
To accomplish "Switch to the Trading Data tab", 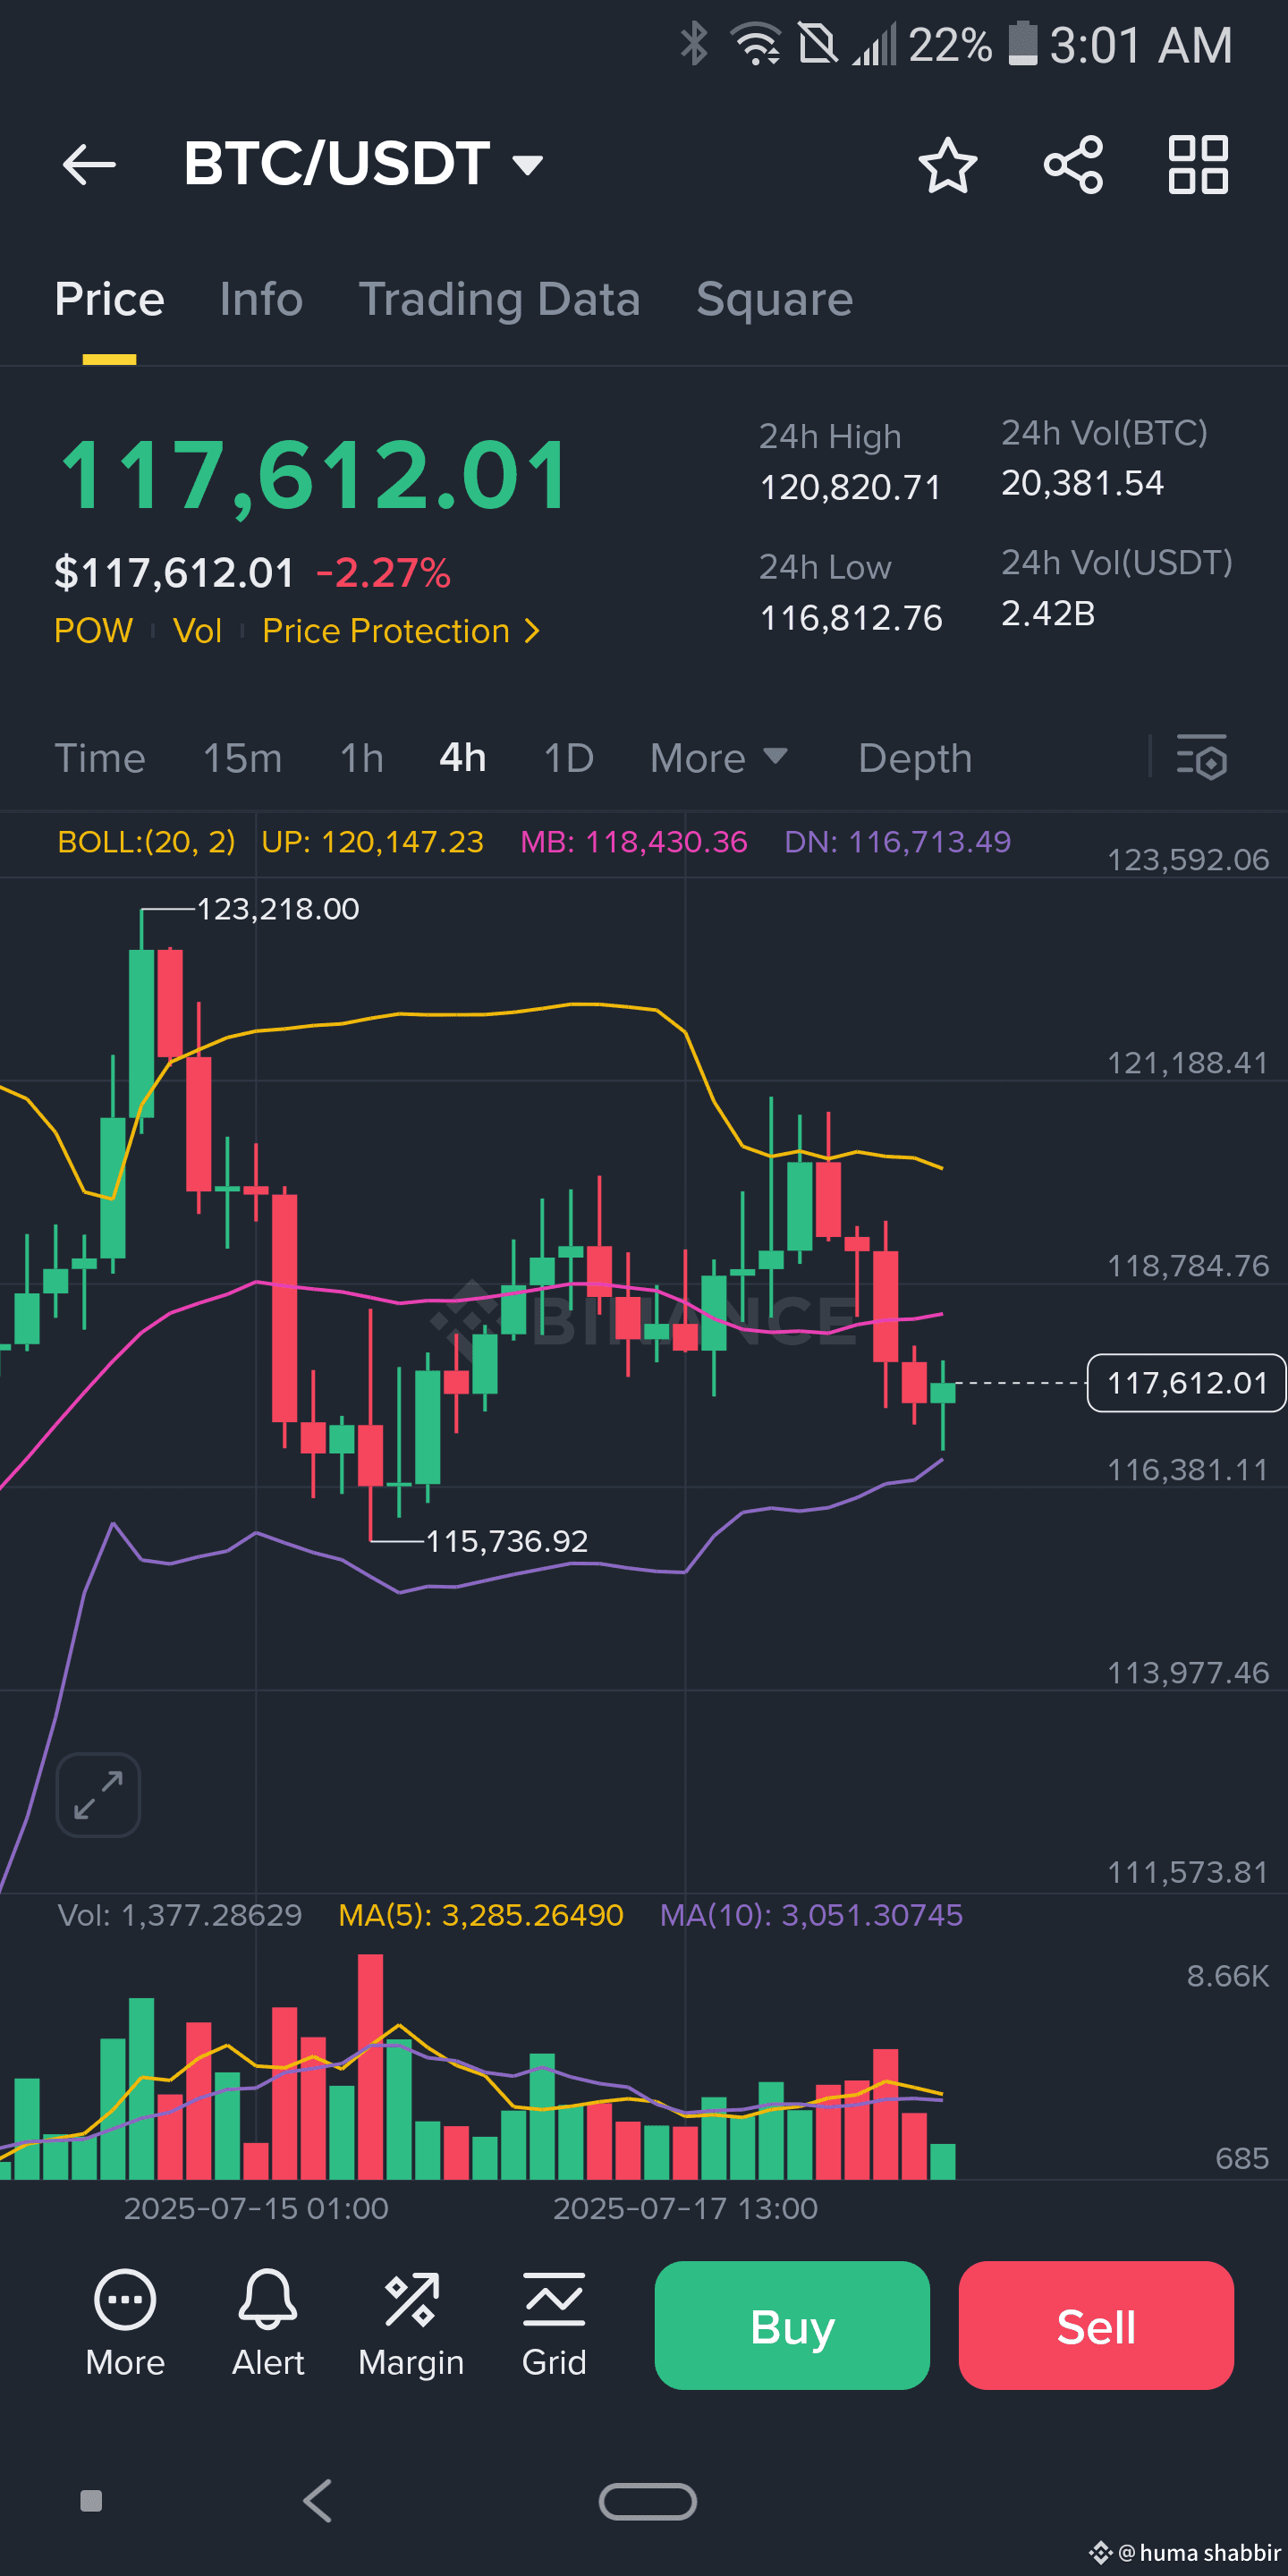I will [x=499, y=299].
